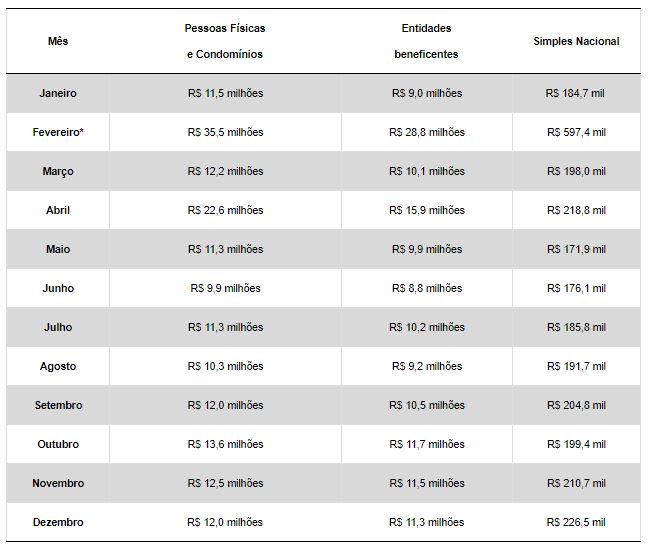Click the R$ 210,7 mil cell

point(576,483)
